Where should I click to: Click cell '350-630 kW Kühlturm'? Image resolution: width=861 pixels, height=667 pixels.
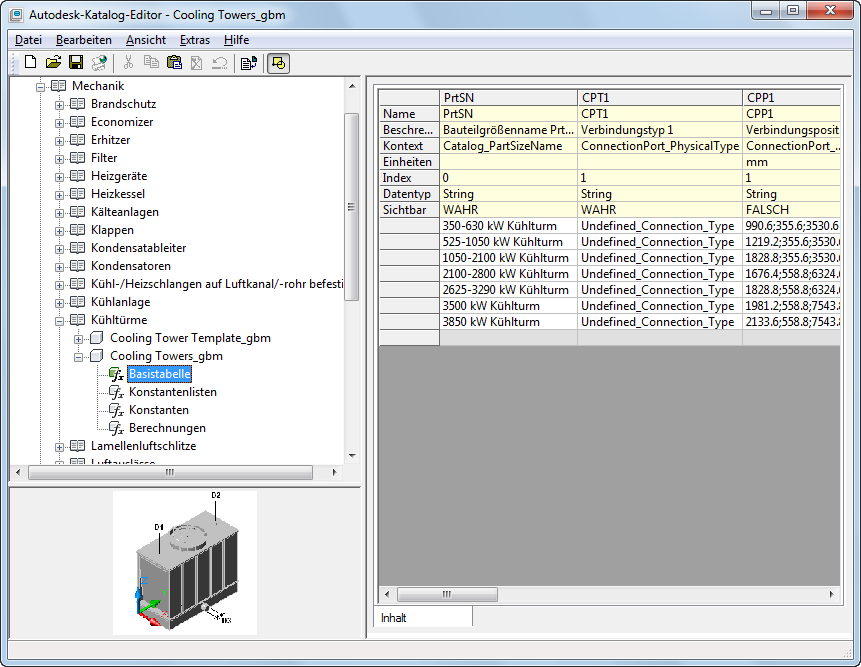point(508,226)
